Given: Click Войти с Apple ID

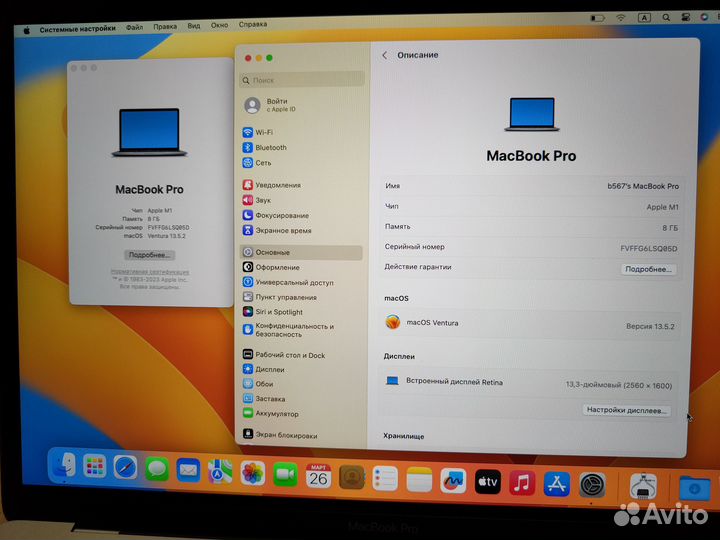Looking at the screenshot, I should [x=270, y=105].
